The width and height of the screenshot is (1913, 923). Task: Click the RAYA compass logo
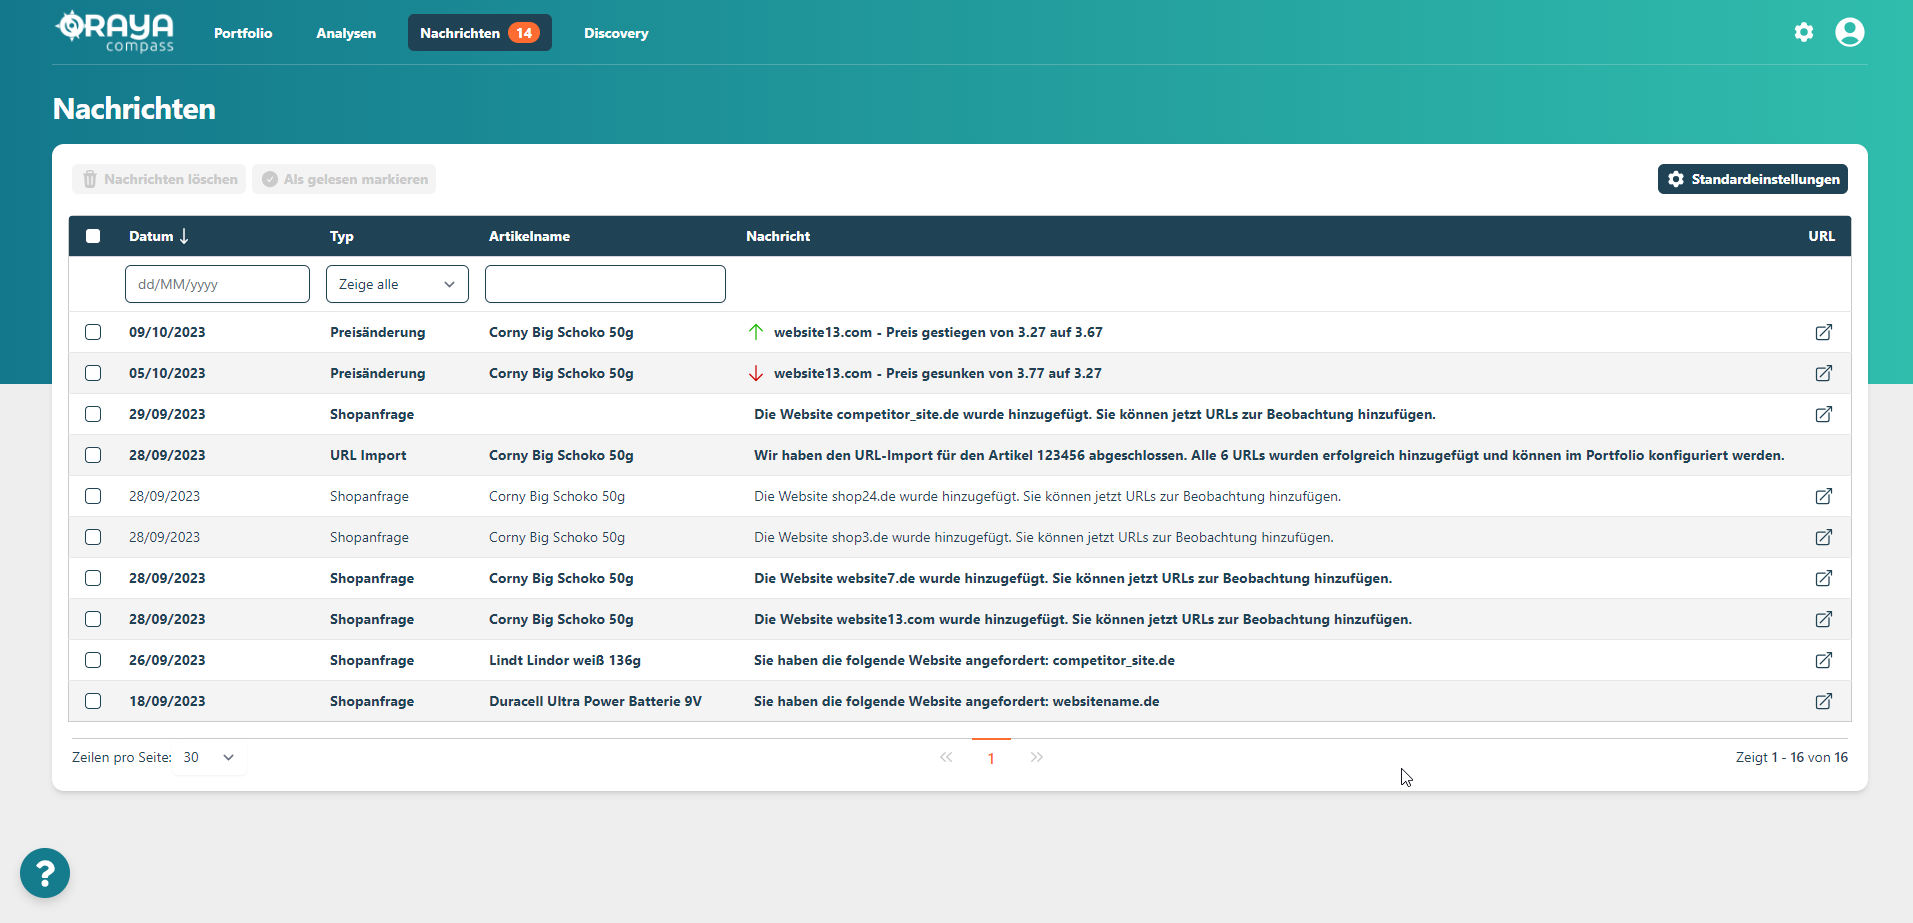[x=115, y=31]
